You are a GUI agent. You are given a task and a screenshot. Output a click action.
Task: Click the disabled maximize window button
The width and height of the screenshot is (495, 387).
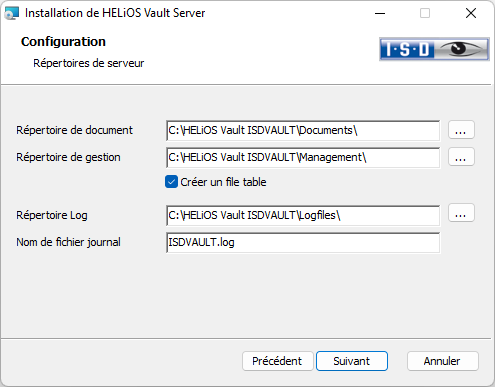pos(425,13)
